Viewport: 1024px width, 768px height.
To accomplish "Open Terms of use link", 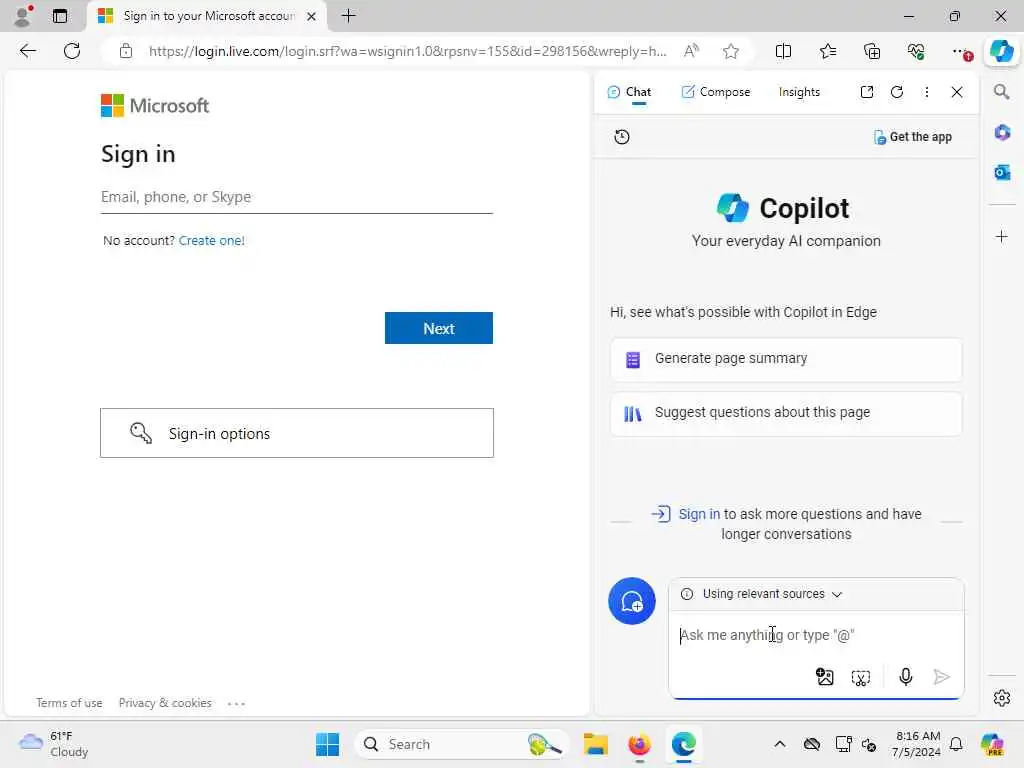I will [69, 703].
